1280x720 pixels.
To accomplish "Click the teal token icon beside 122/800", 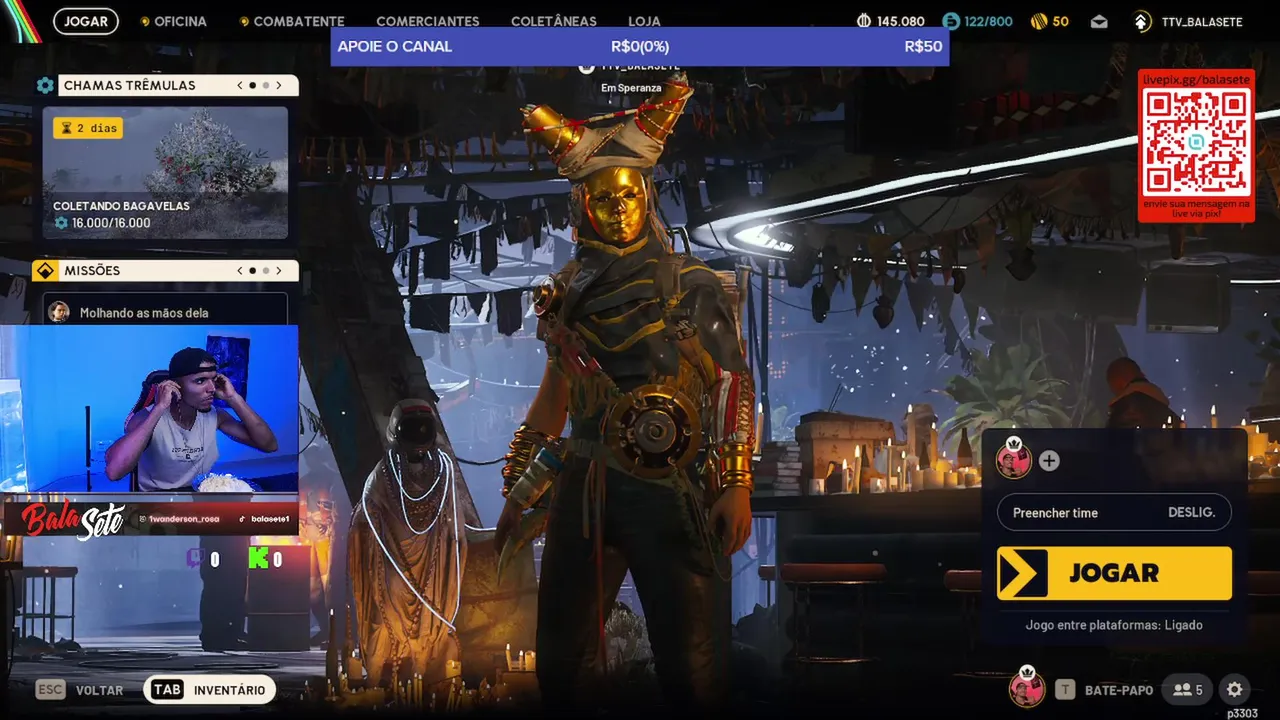I will click(x=950, y=21).
